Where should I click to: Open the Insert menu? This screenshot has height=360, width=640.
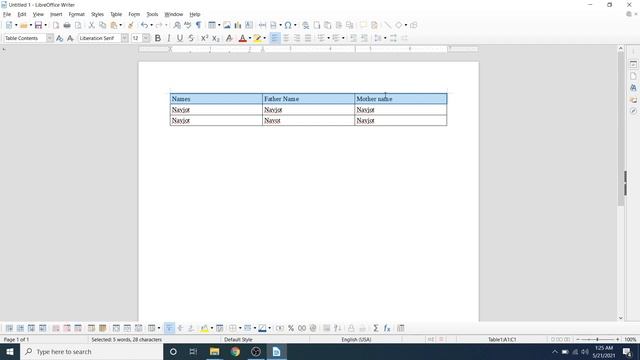pos(56,14)
